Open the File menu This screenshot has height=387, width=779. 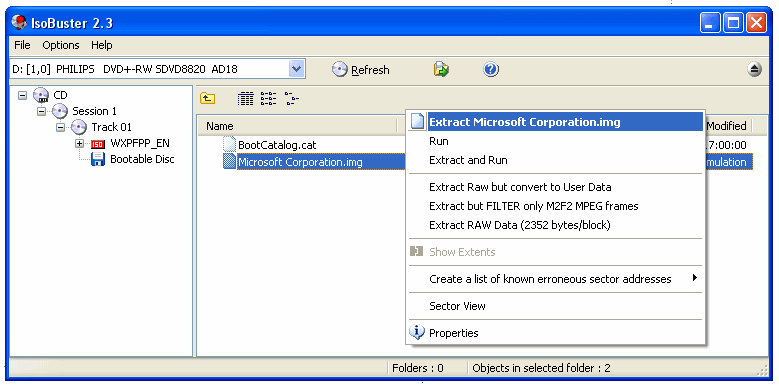tap(22, 45)
